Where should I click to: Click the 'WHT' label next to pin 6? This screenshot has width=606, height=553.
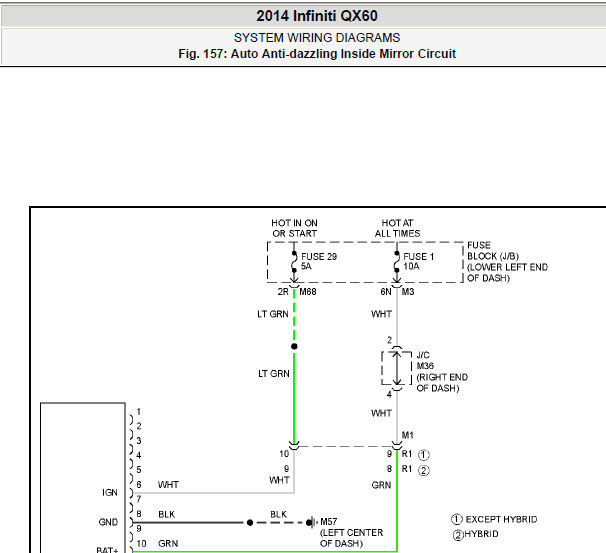click(168, 485)
